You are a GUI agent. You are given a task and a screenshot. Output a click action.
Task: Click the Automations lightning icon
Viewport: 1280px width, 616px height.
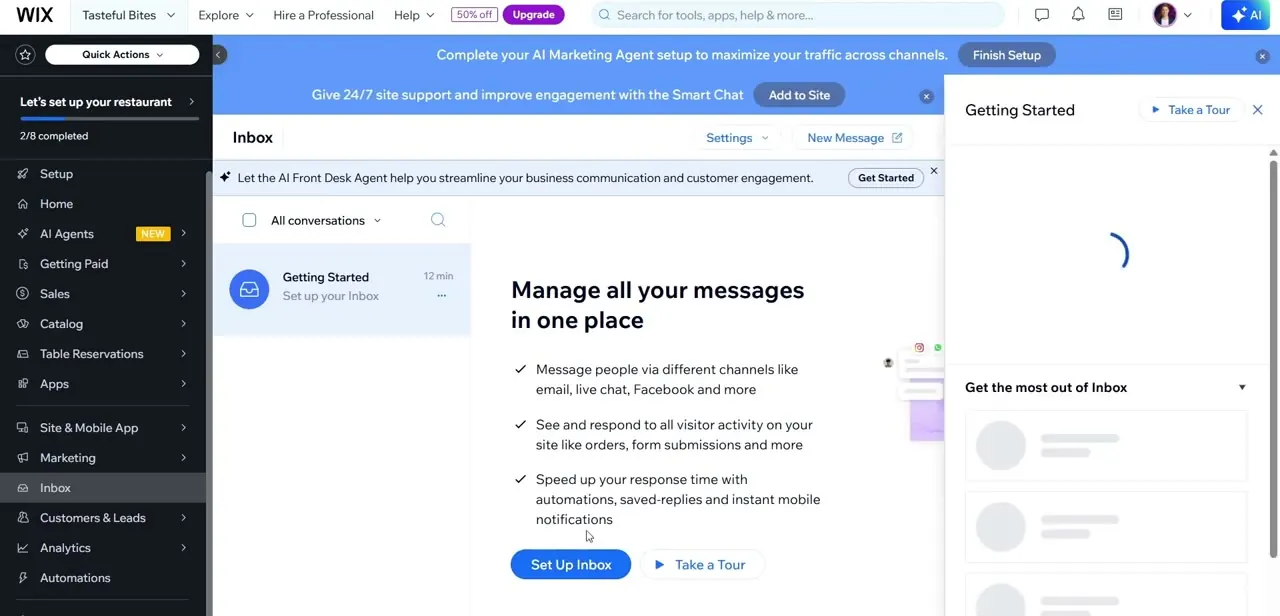coord(22,578)
